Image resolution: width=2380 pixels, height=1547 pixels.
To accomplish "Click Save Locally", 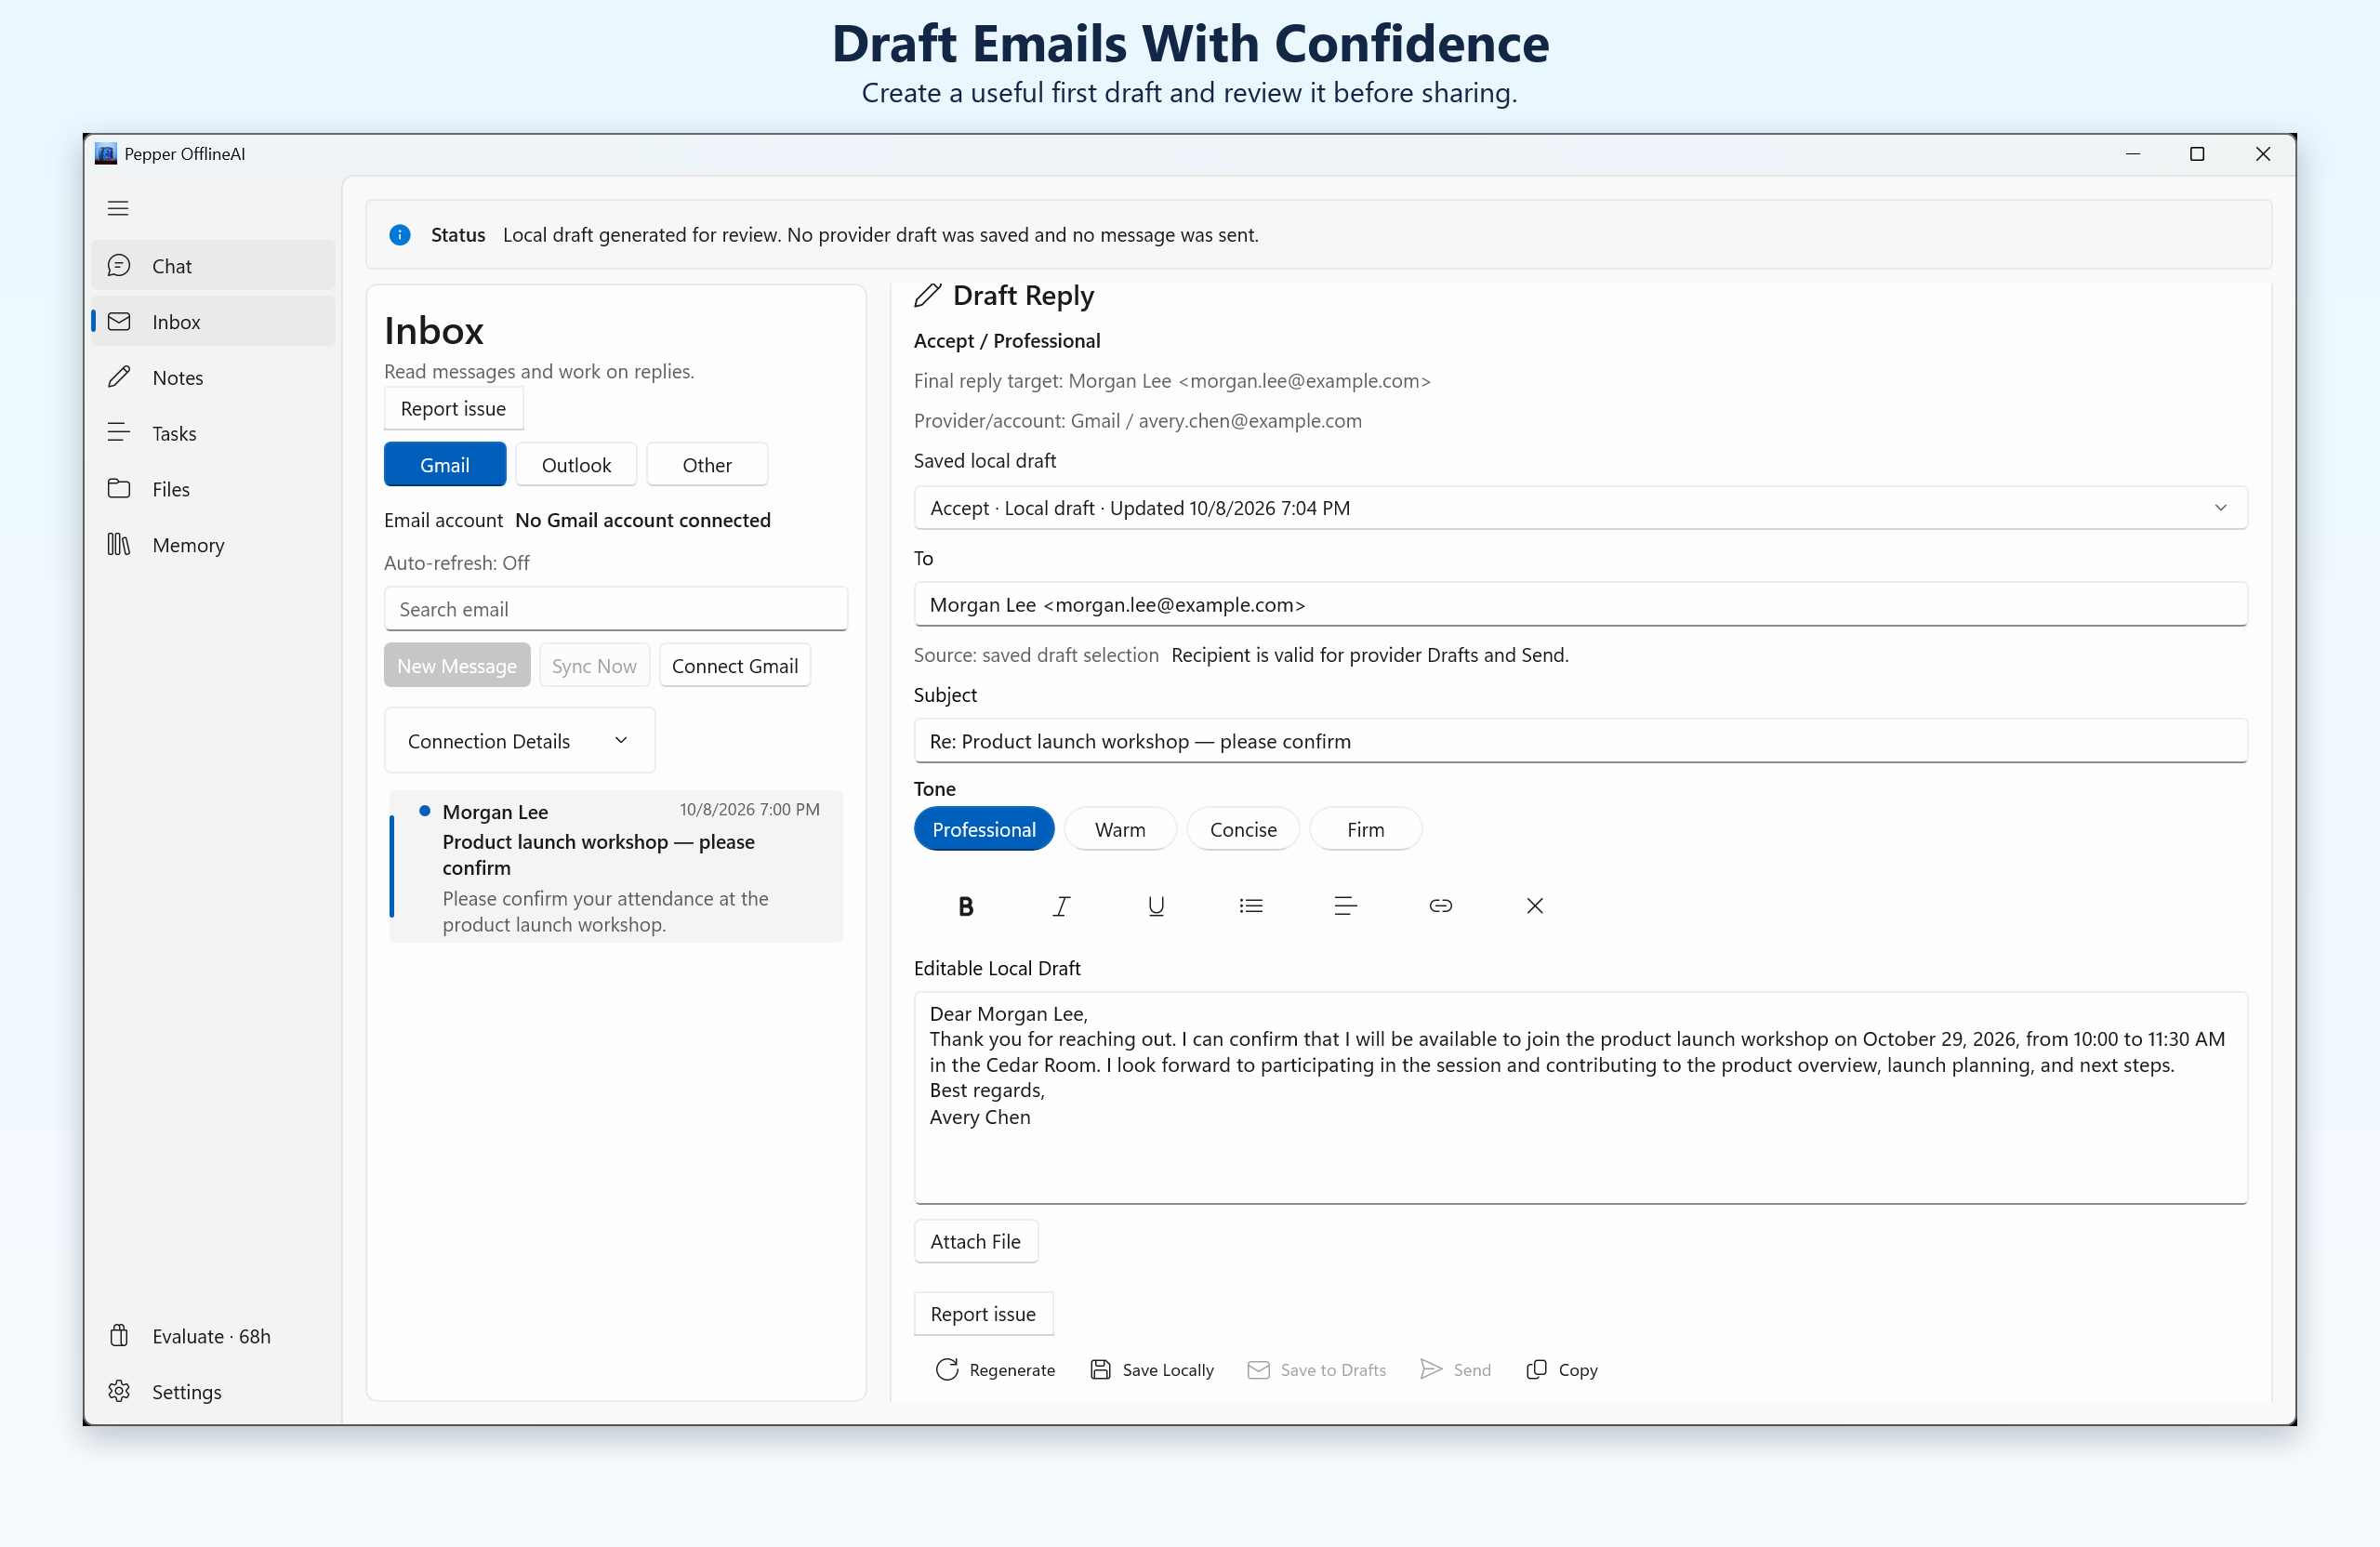I will [1152, 1370].
